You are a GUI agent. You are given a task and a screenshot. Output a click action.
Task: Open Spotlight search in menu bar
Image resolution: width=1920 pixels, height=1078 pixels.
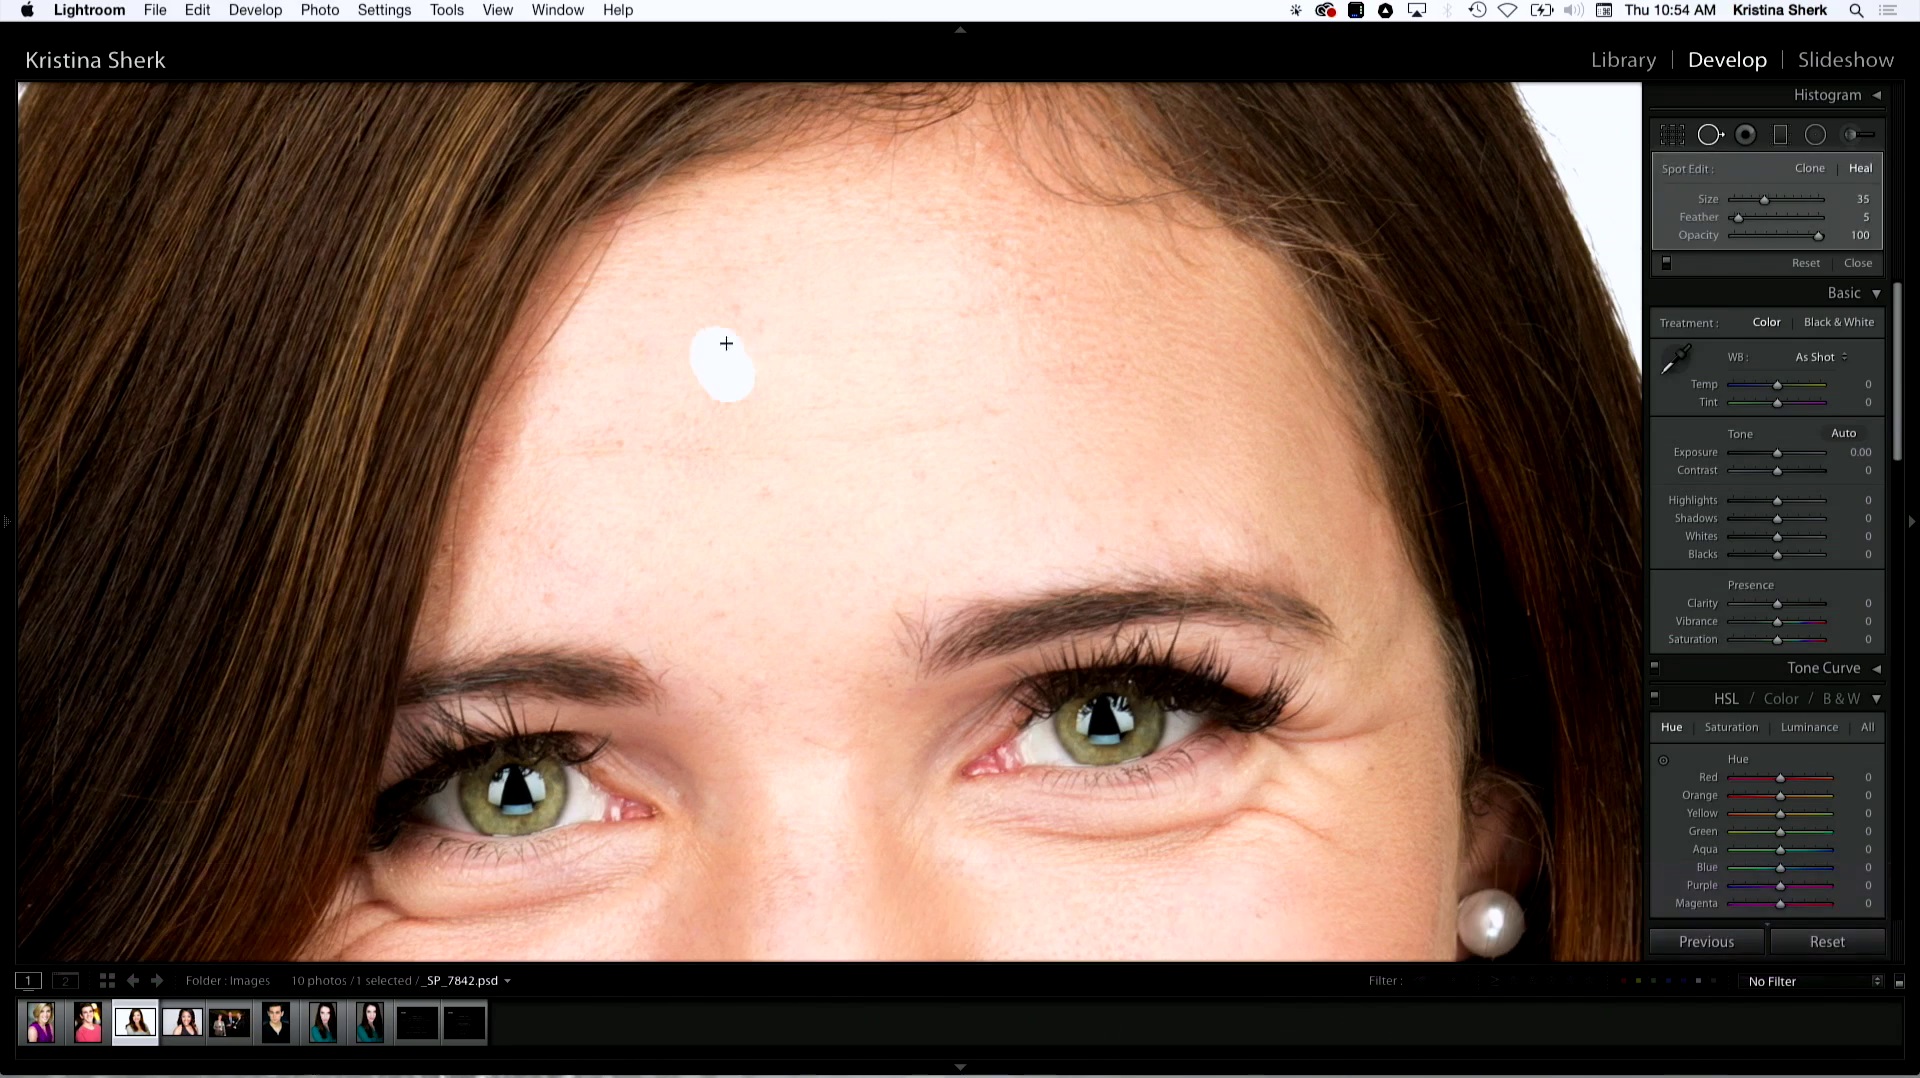click(1856, 10)
